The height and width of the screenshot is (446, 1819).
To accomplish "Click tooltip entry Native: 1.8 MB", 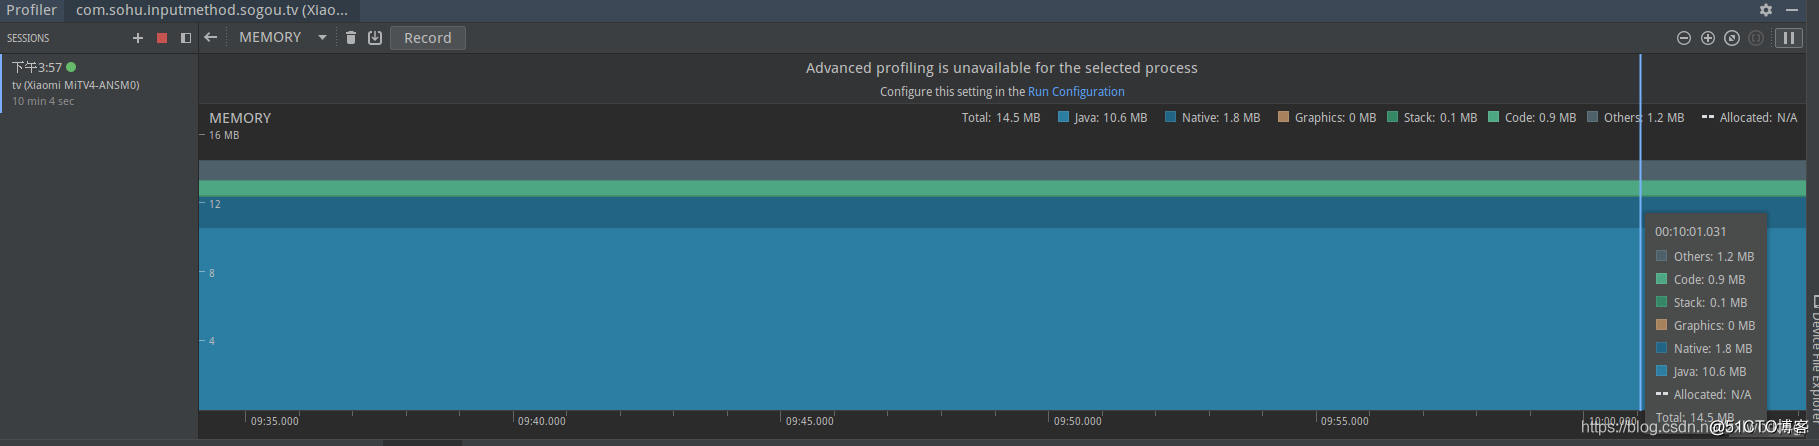I will tap(1704, 348).
